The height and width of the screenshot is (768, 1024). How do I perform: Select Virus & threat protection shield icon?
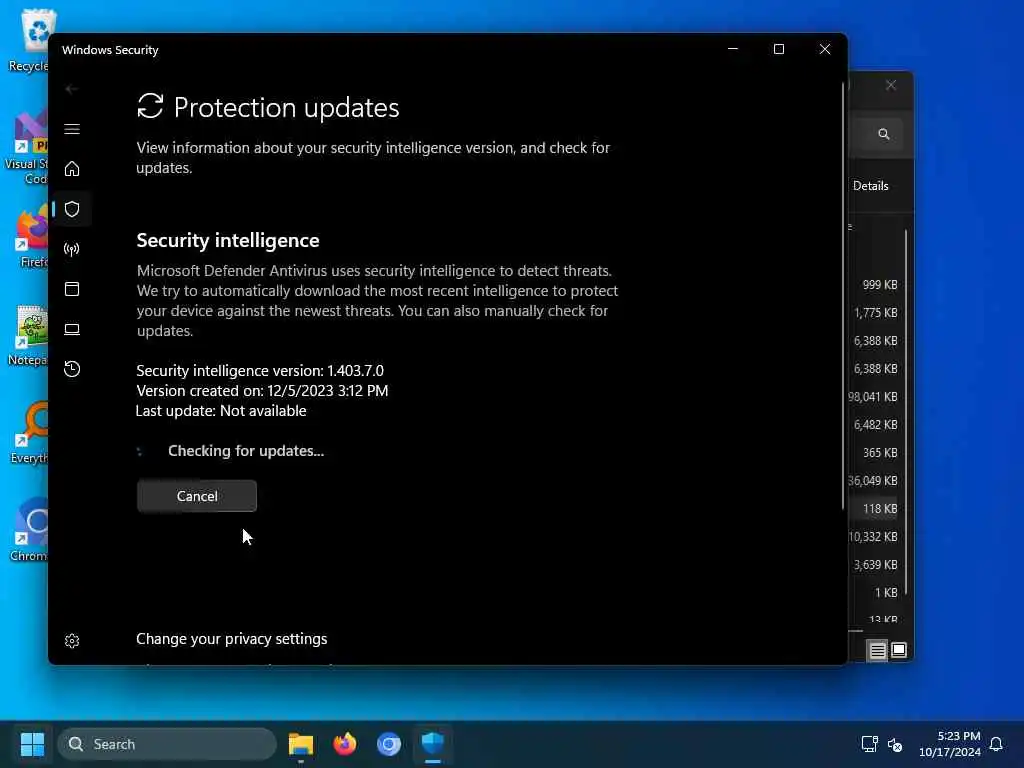click(72, 209)
